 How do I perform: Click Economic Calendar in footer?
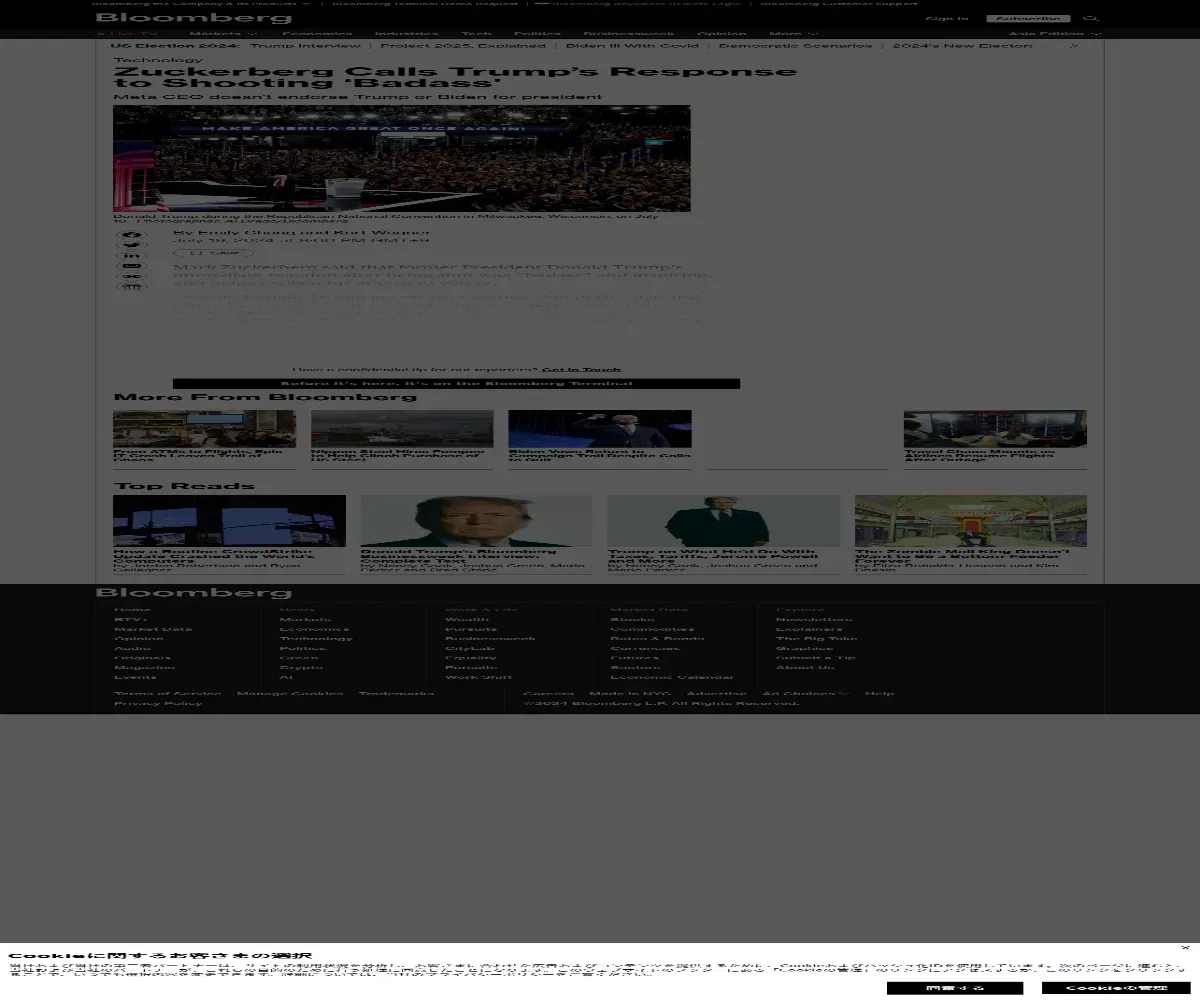672,677
